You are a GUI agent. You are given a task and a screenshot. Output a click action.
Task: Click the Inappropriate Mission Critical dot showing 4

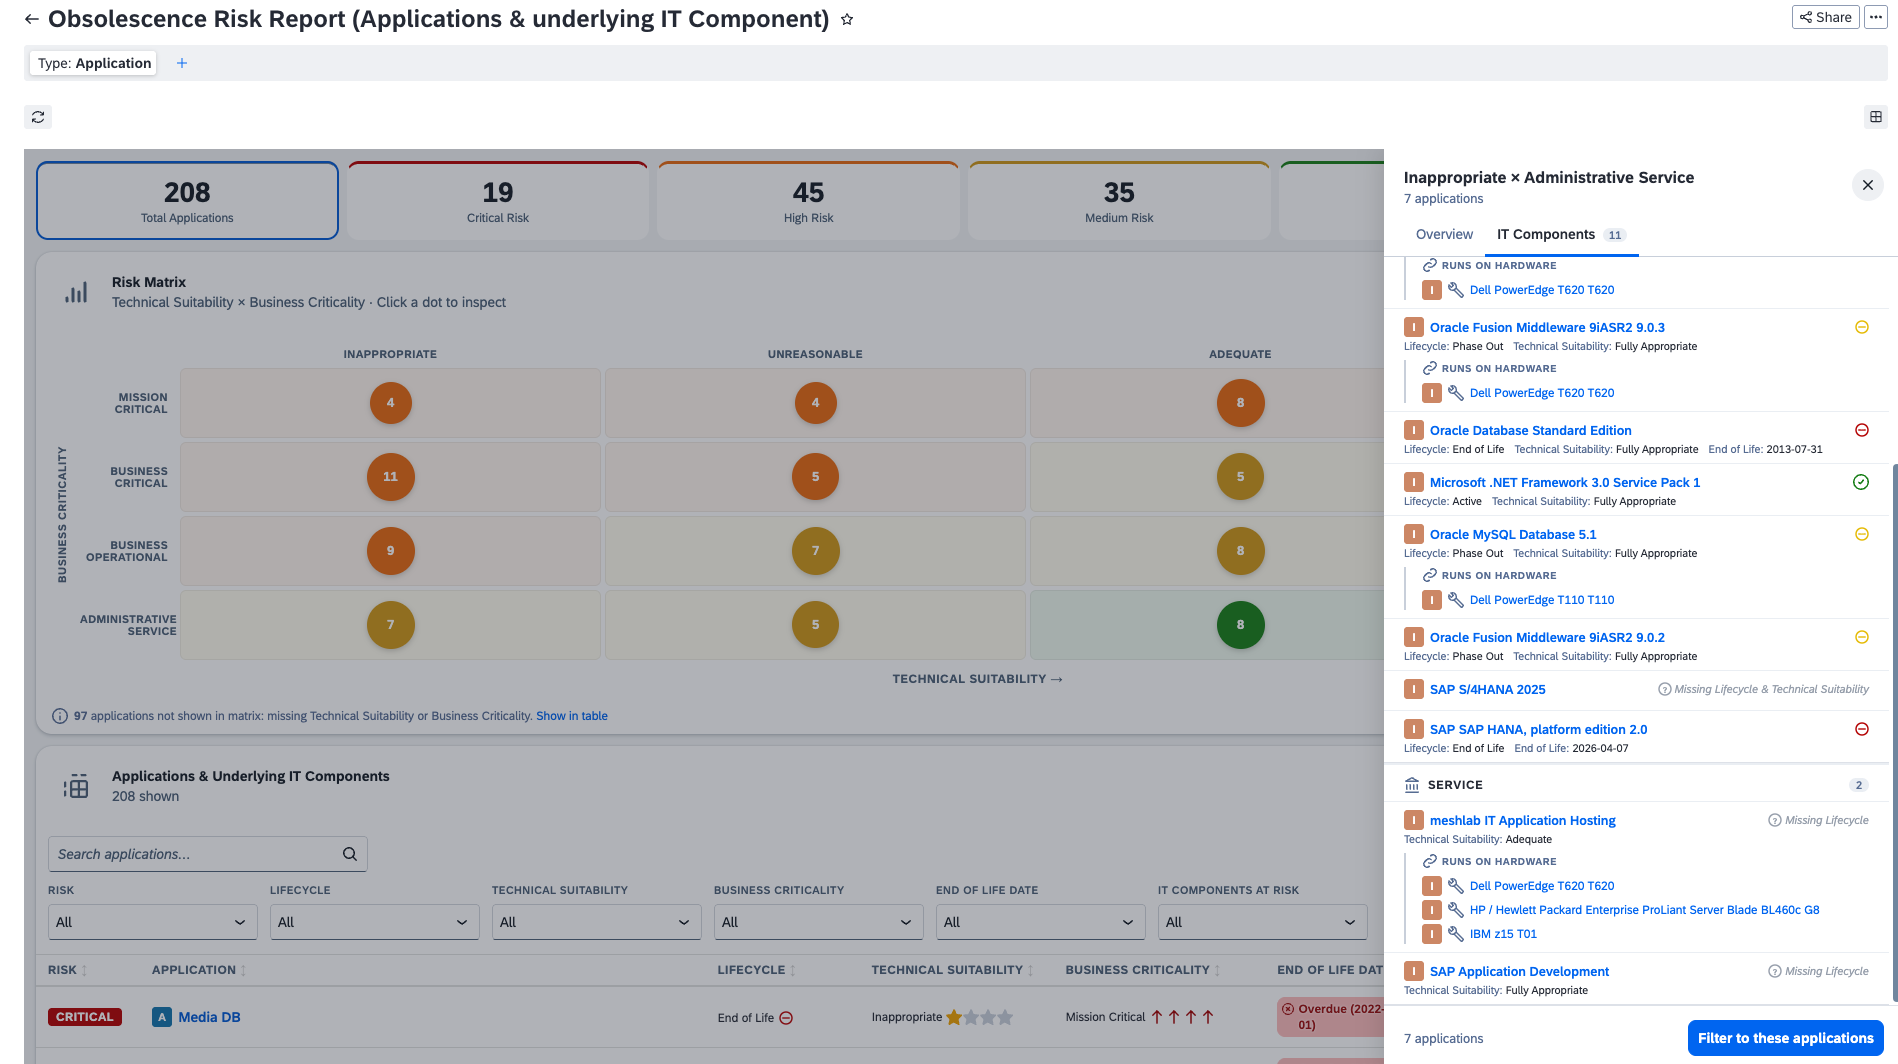(x=391, y=403)
